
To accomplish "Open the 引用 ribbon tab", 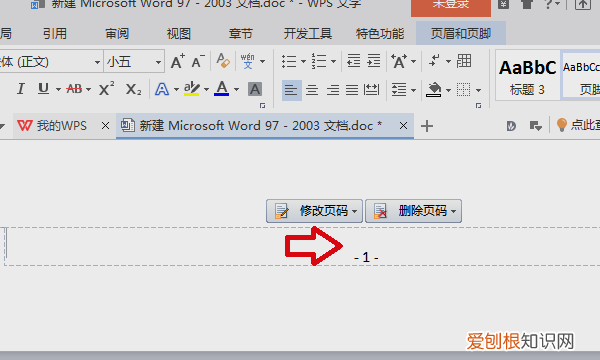I will [x=55, y=34].
